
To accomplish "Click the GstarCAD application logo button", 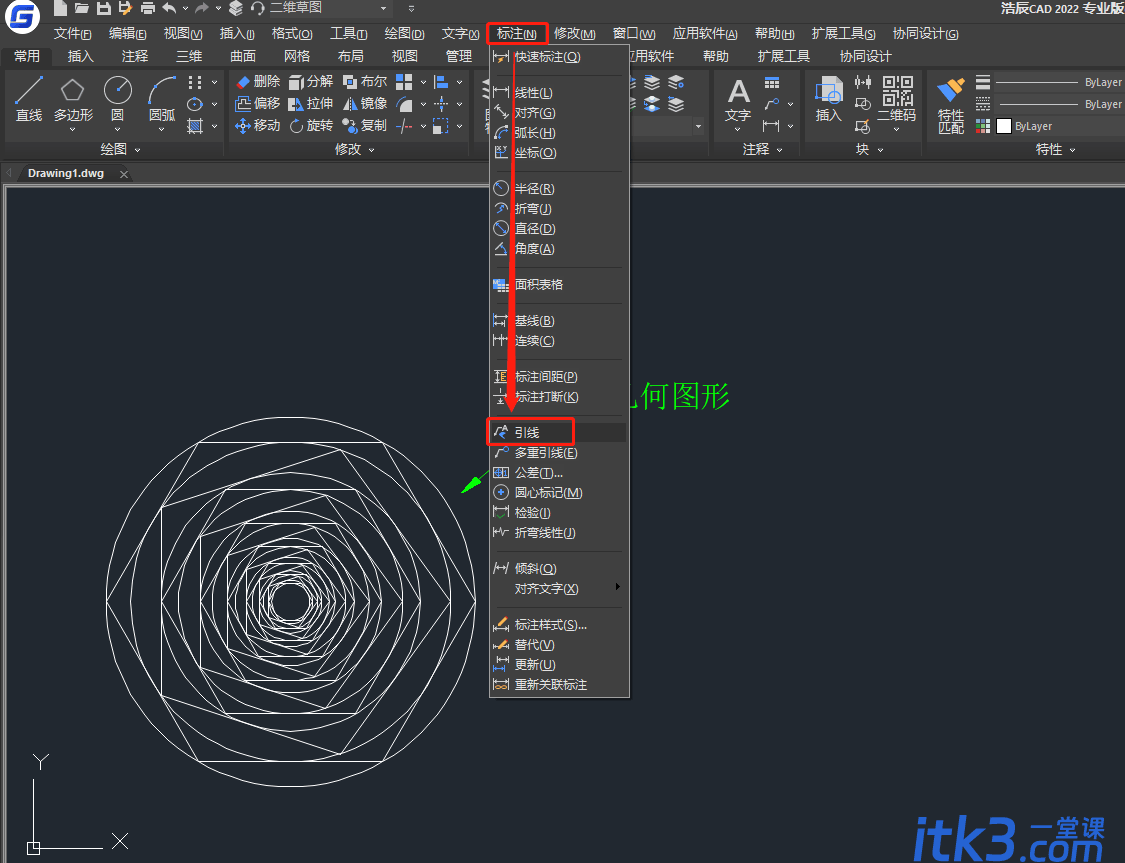I will [x=22, y=16].
